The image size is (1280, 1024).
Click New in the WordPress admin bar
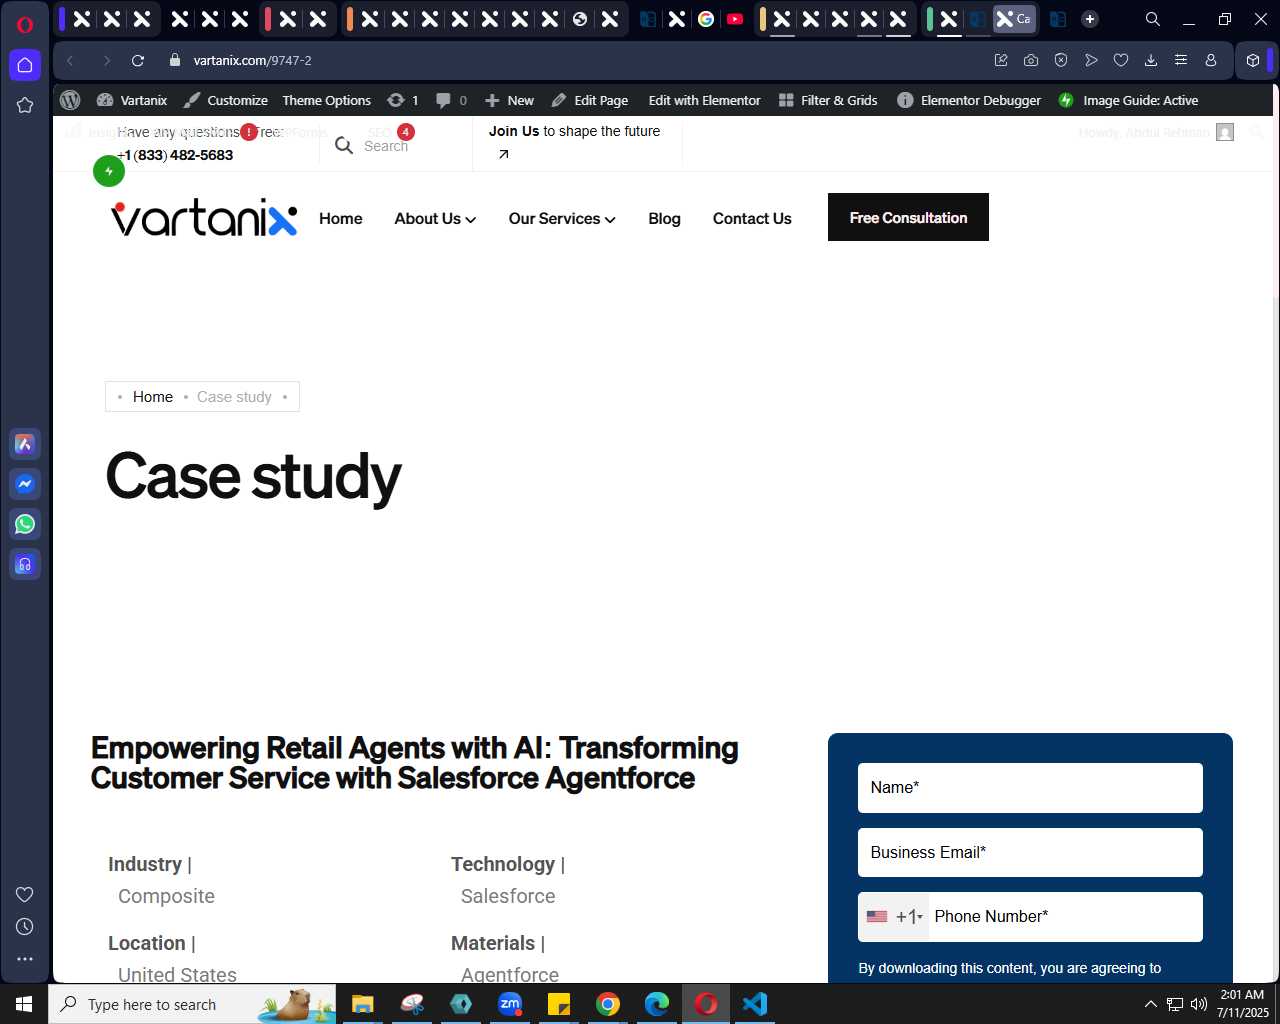509,100
